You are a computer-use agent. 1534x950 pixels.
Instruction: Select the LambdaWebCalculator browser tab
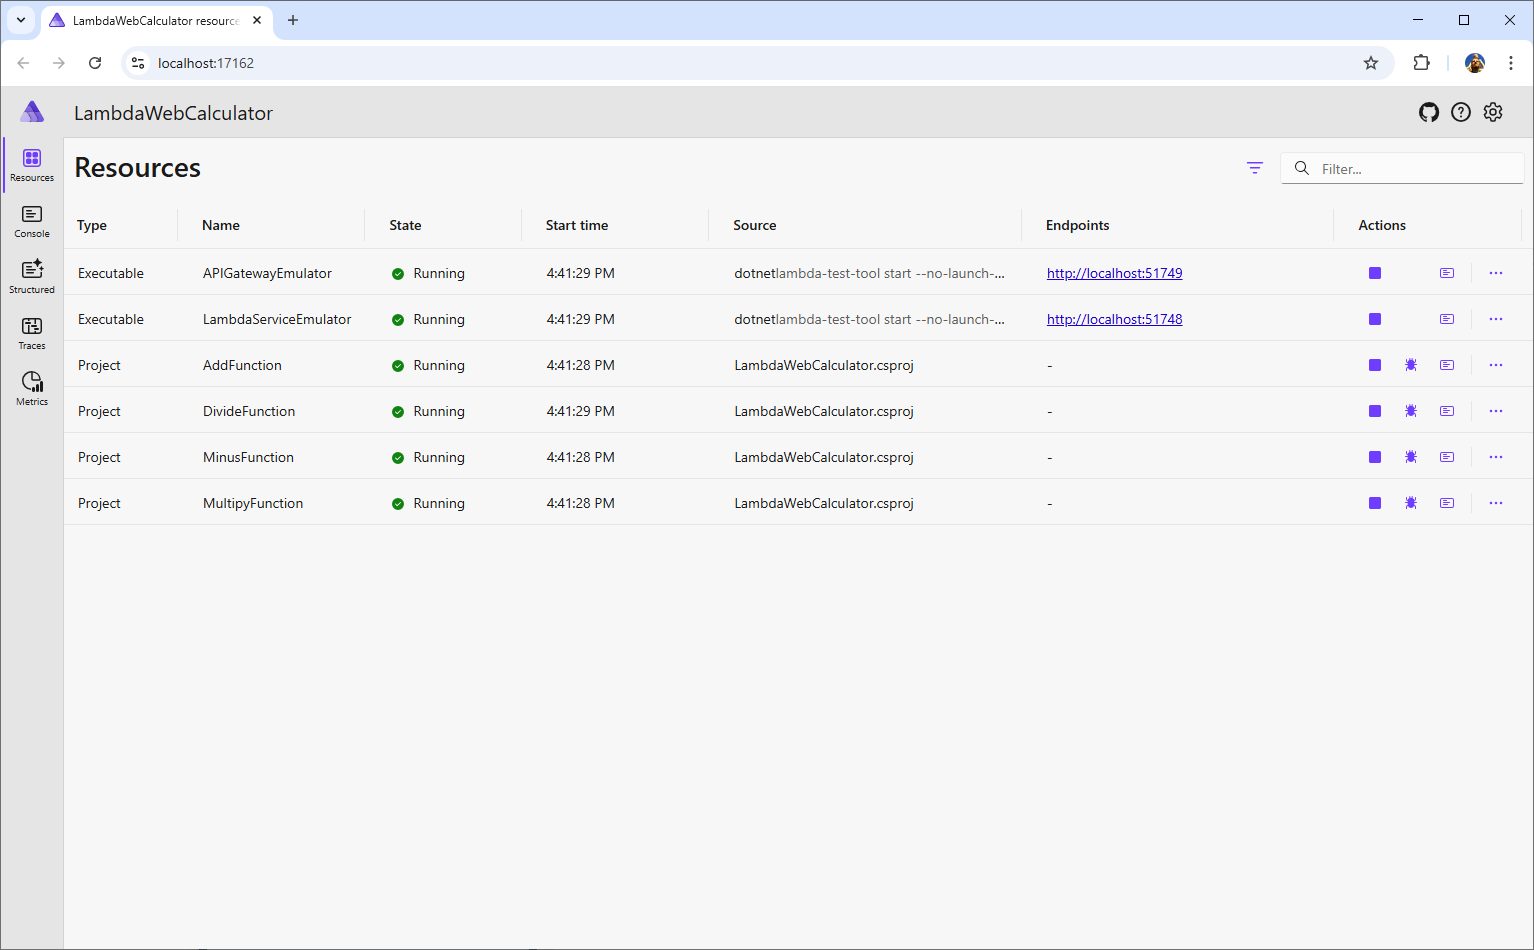click(156, 20)
